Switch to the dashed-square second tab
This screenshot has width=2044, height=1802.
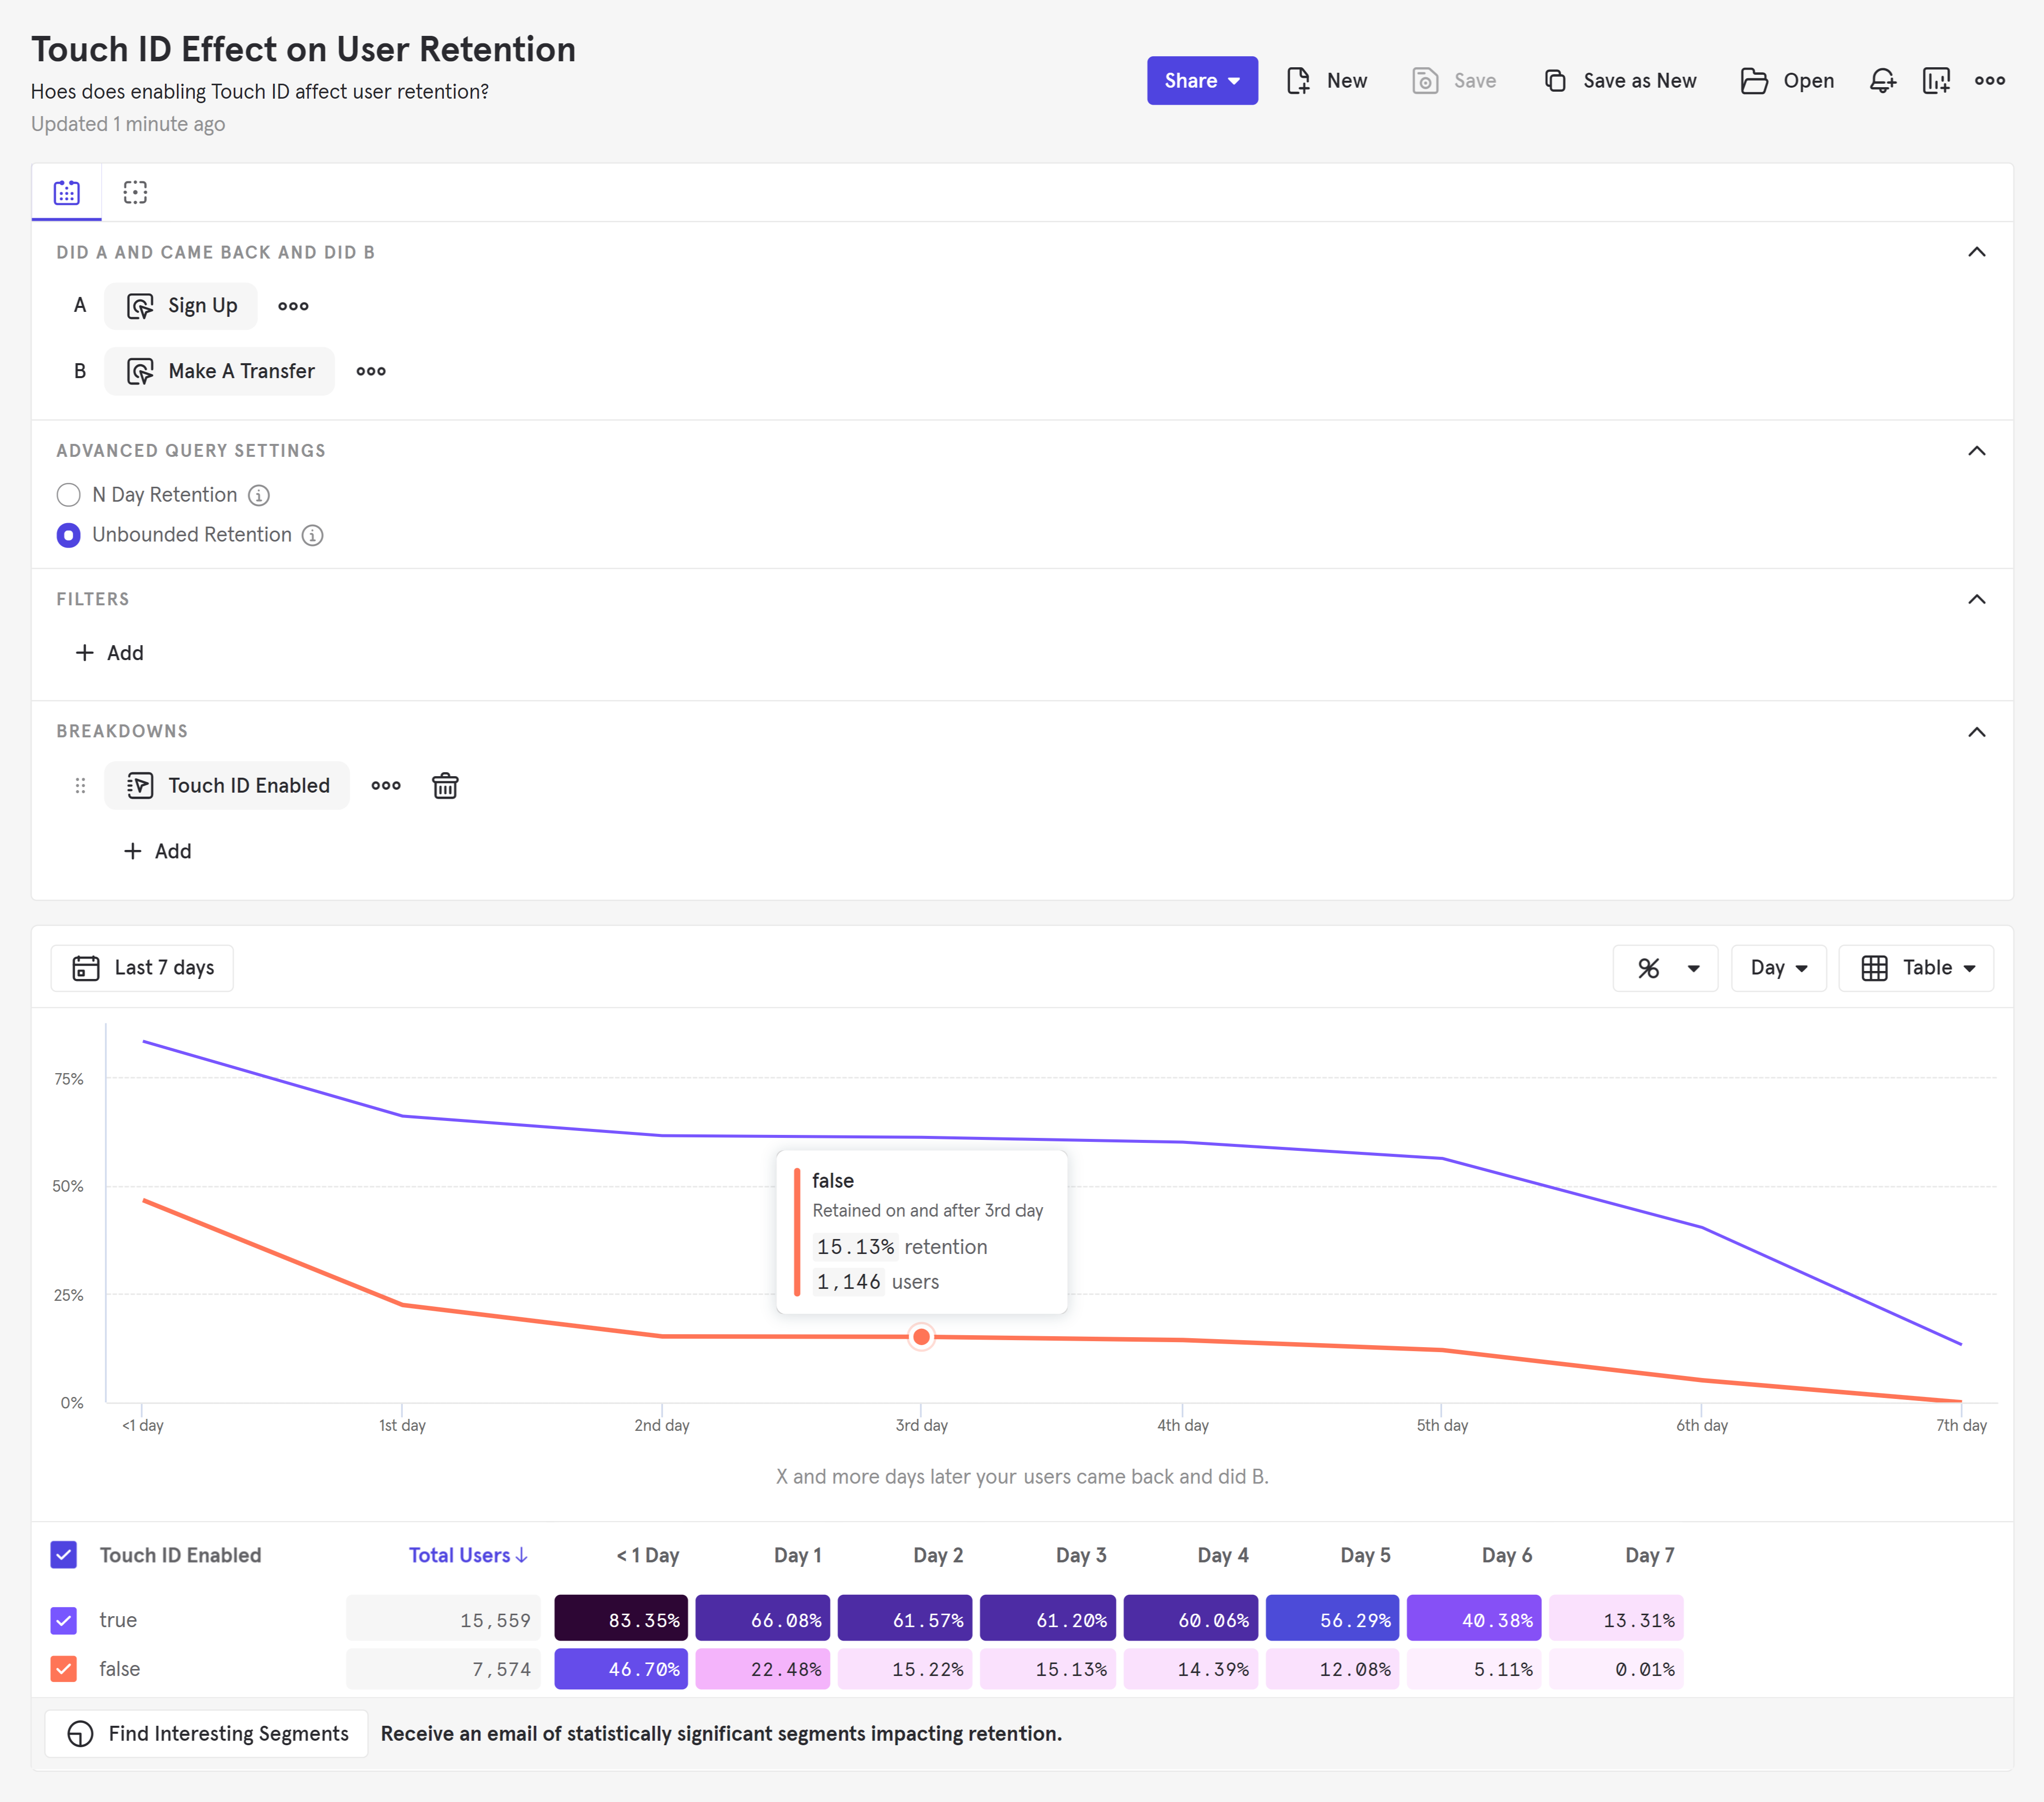point(135,192)
